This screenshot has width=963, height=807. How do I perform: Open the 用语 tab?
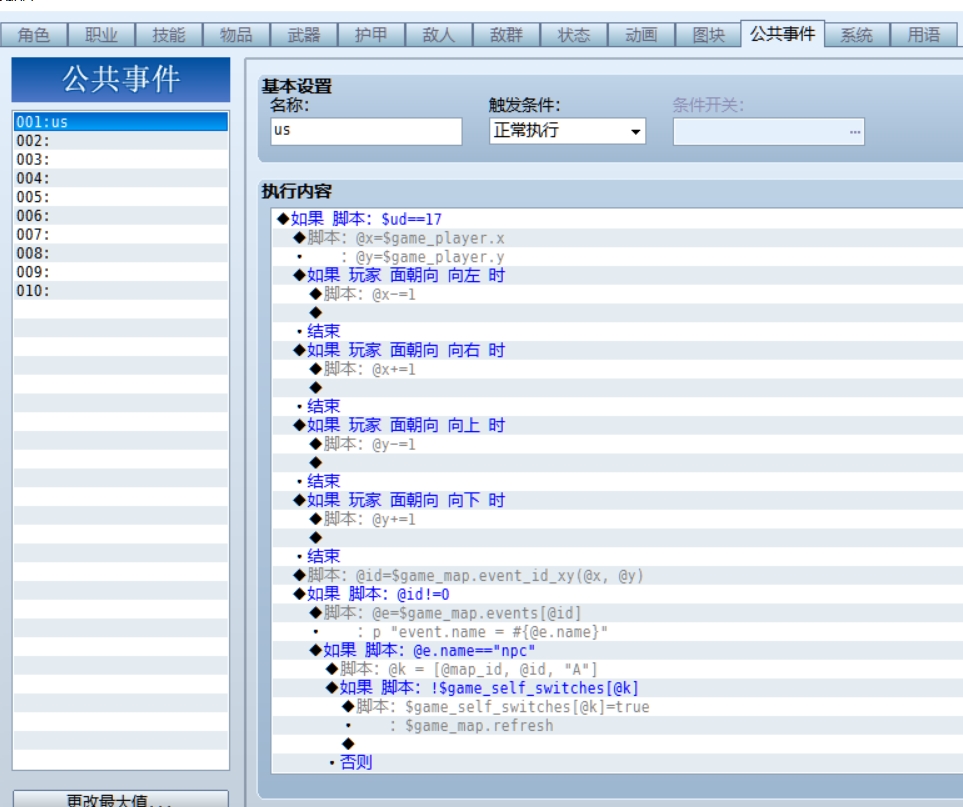point(924,35)
